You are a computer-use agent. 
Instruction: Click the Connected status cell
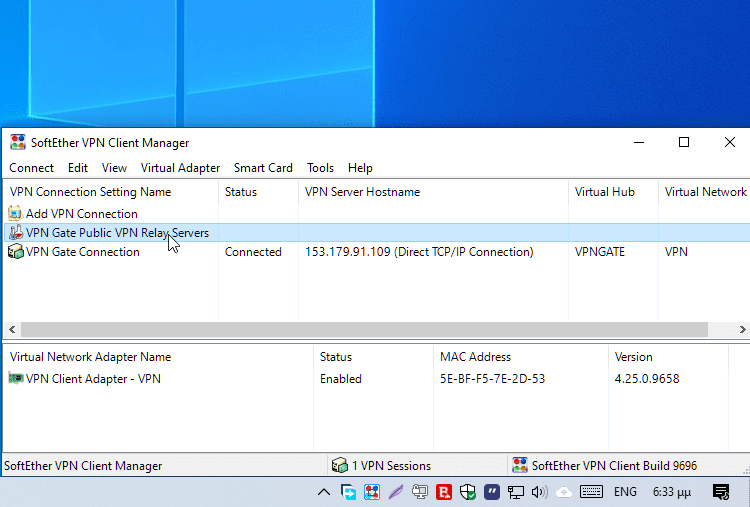tap(253, 252)
